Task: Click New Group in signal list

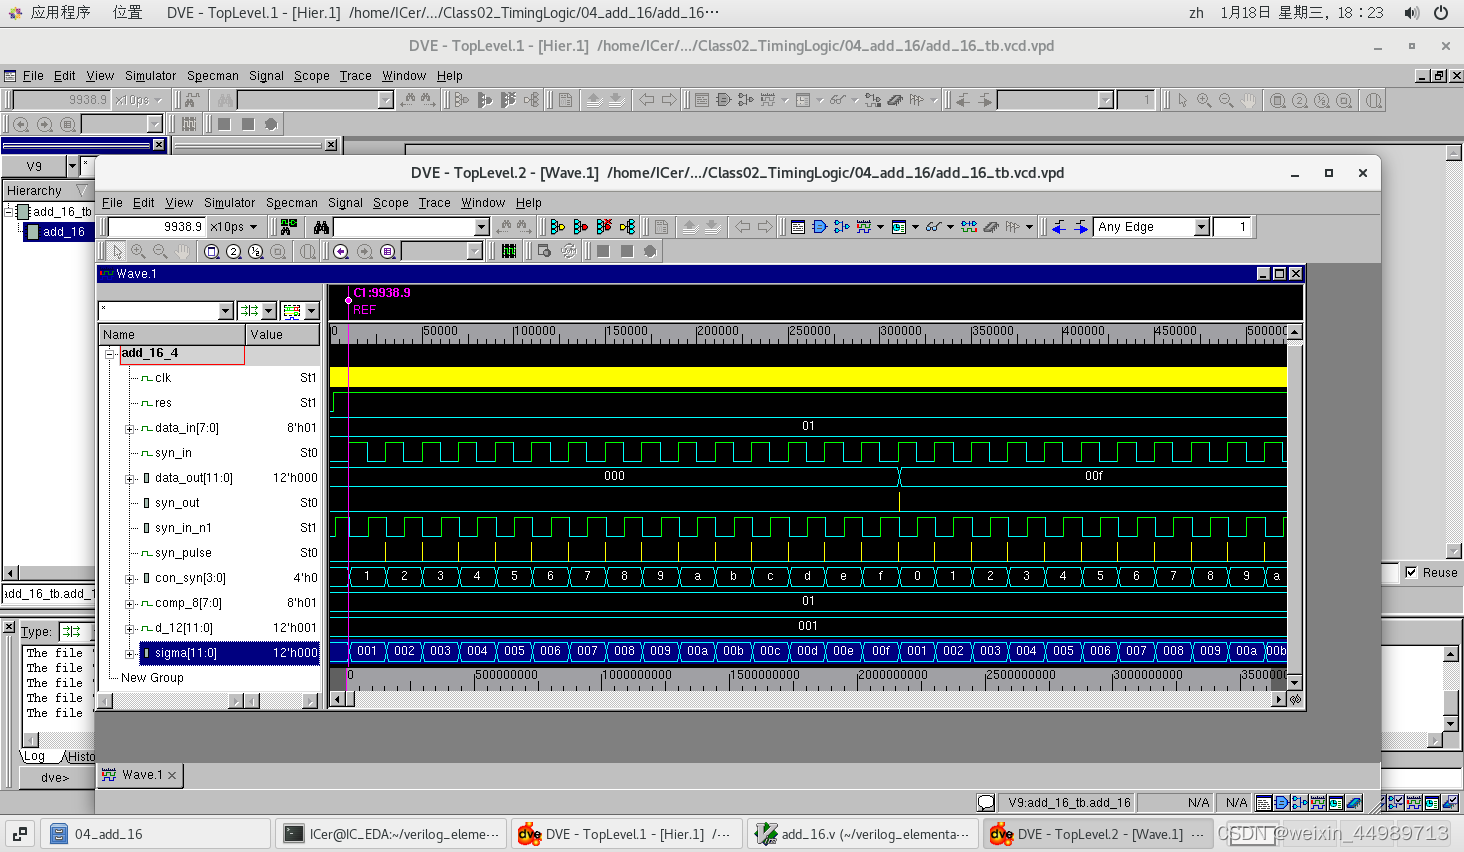Action: [152, 678]
